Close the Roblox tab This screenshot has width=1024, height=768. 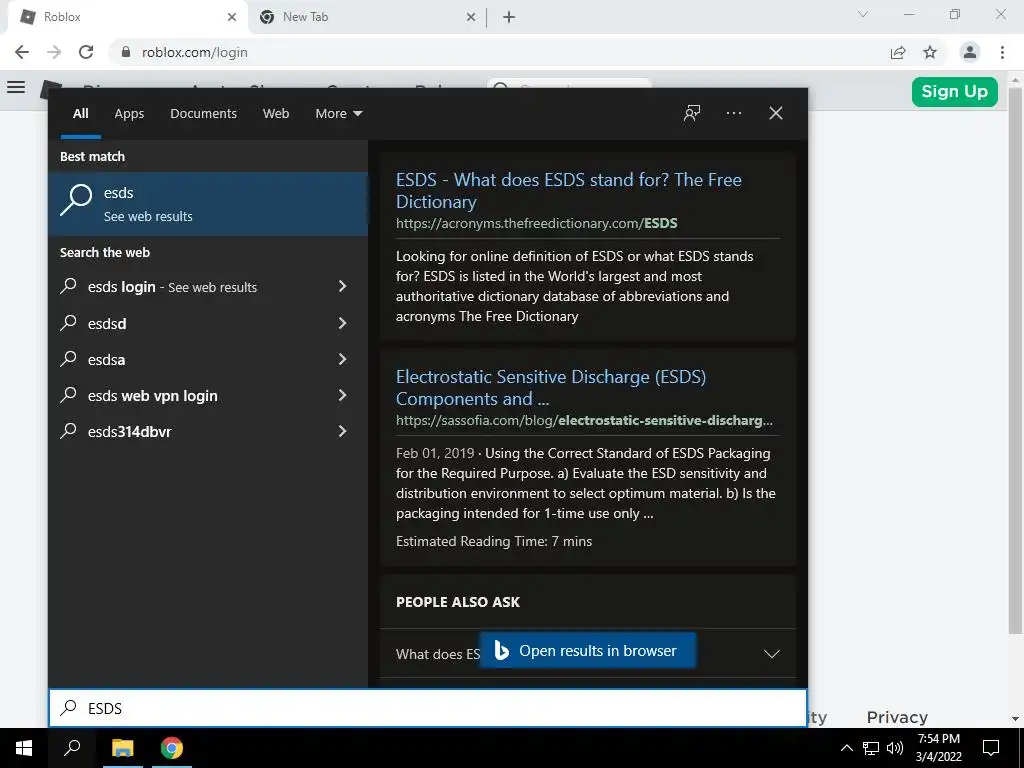[x=232, y=17]
